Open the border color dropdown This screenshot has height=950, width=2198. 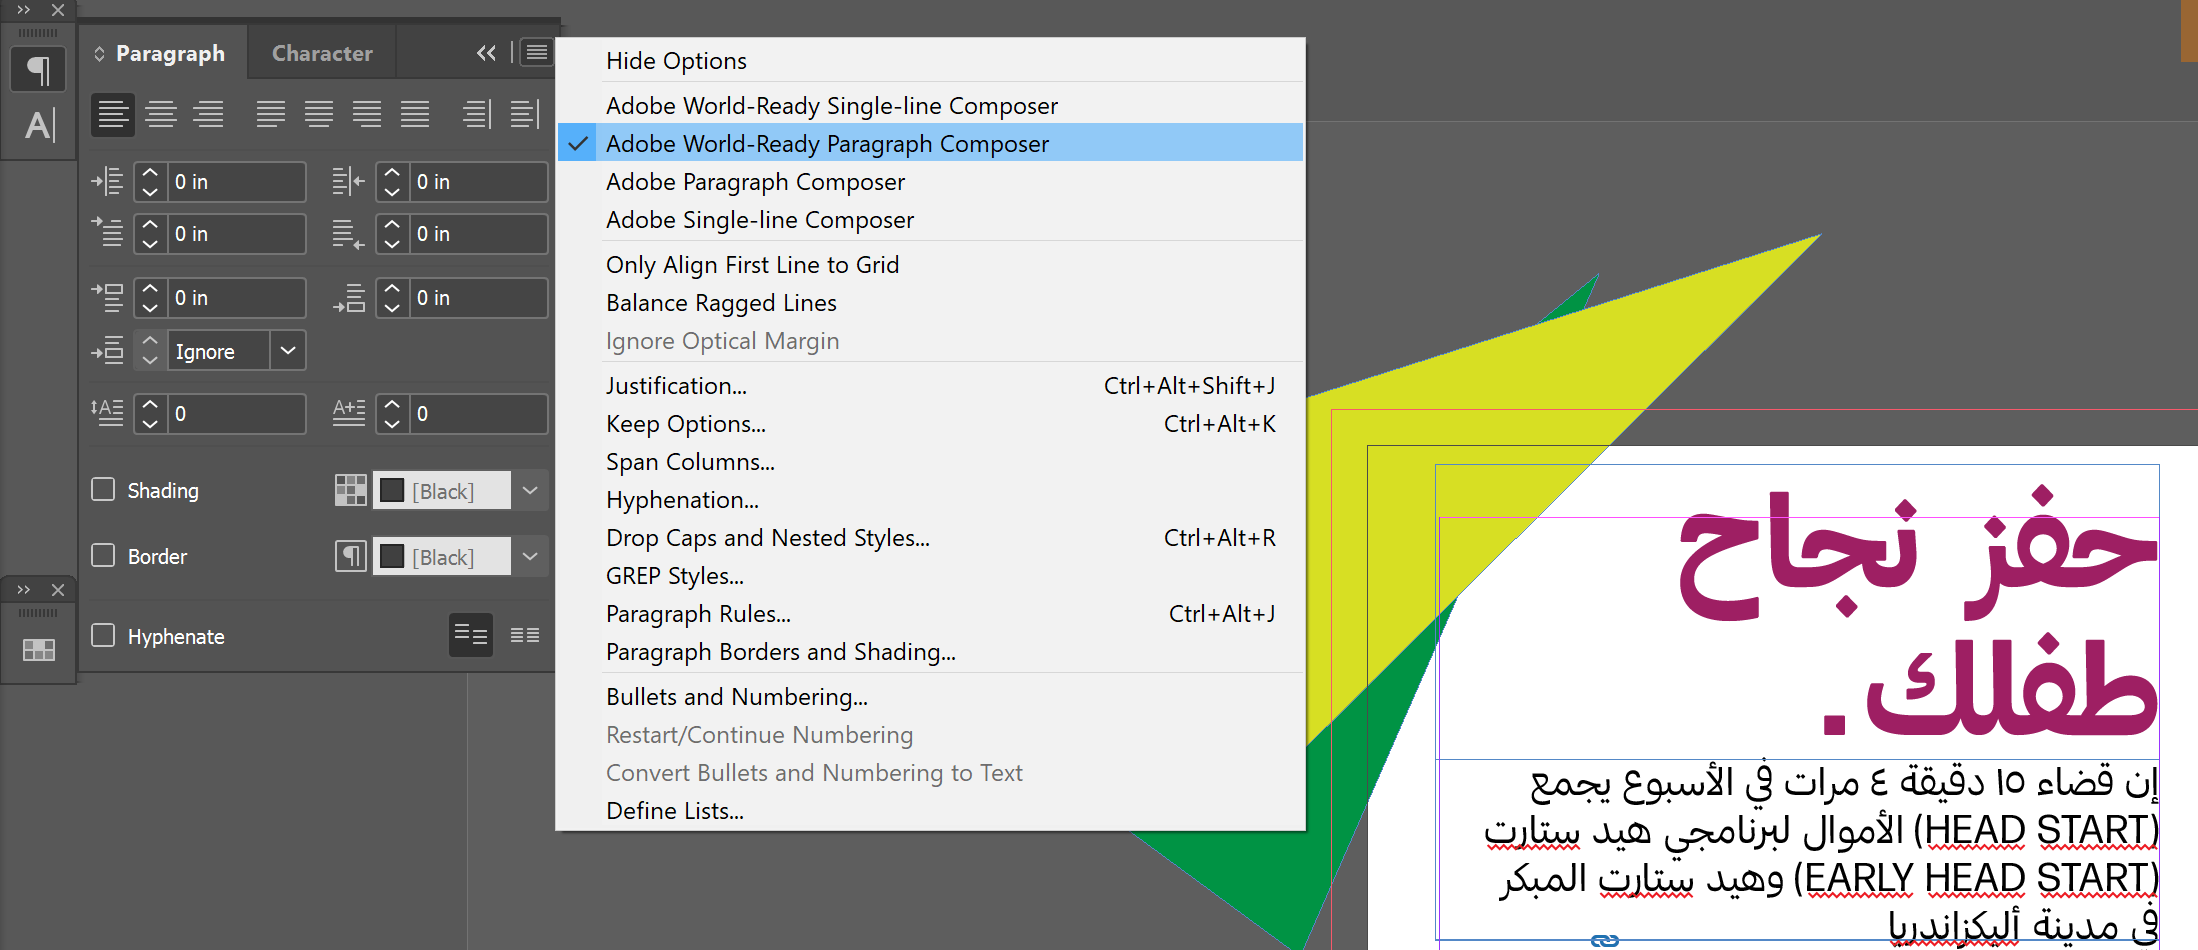531,556
